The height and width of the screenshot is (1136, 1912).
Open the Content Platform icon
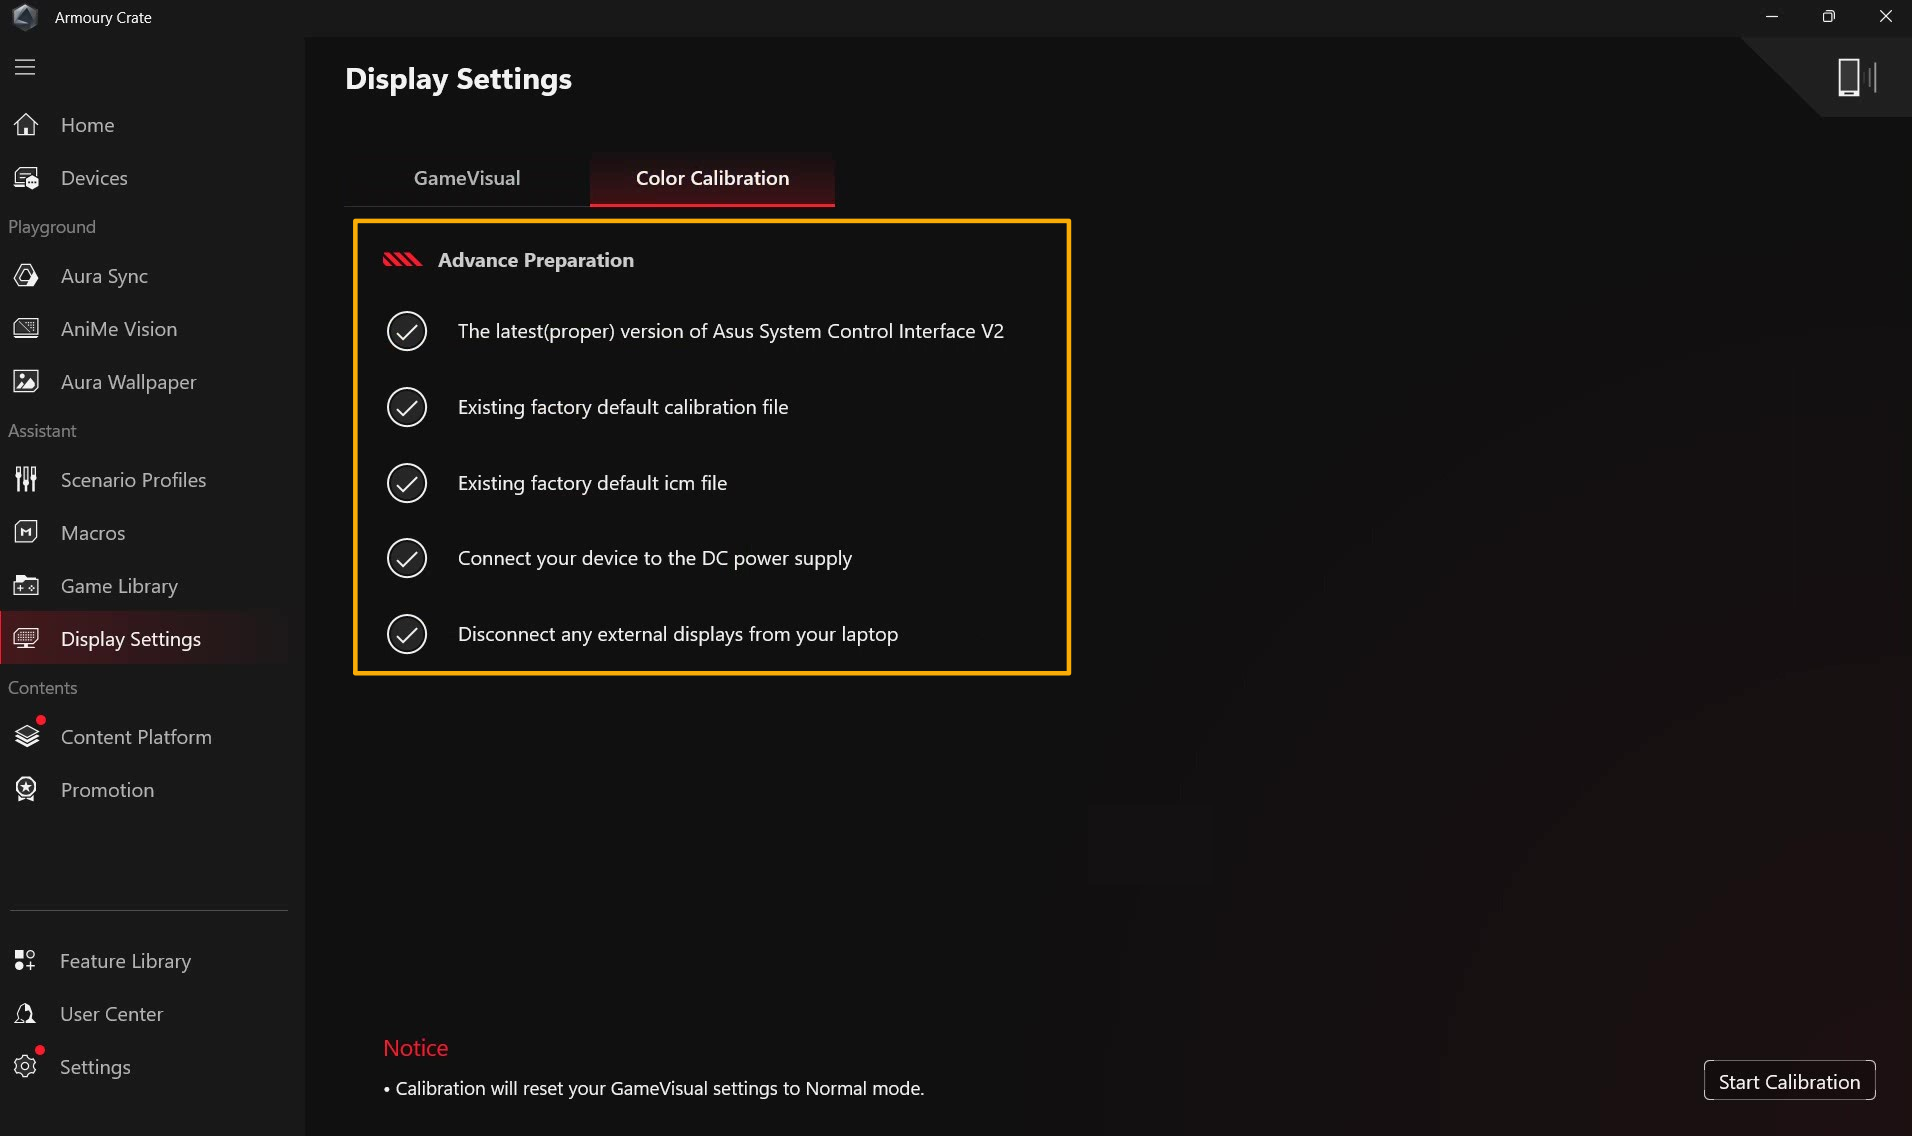click(27, 737)
